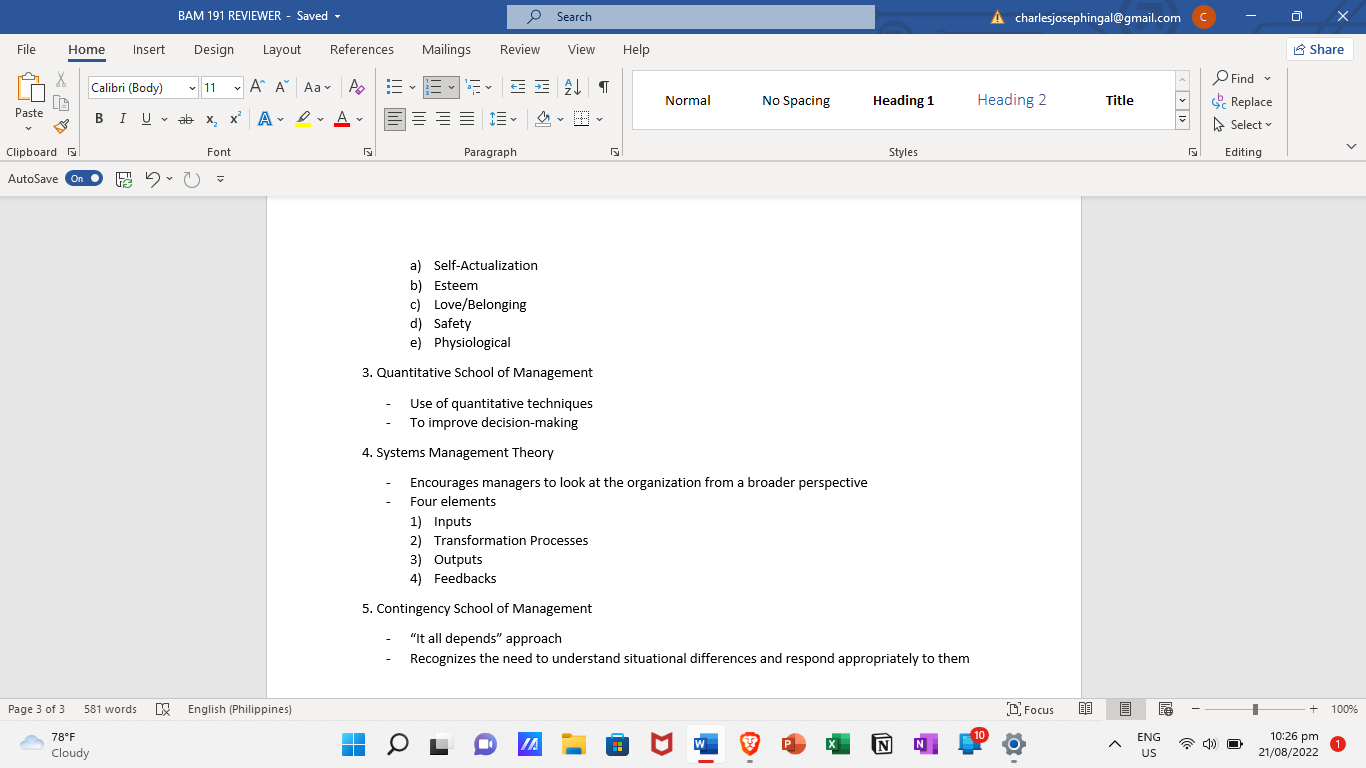Screen dimensions: 1366x768
Task: Click the Copy icon in Clipboard group
Action: pos(61,103)
